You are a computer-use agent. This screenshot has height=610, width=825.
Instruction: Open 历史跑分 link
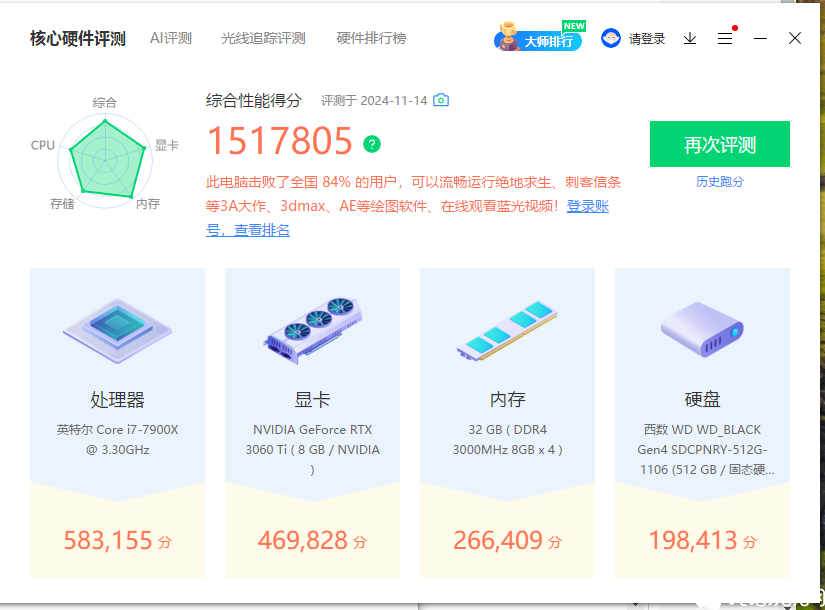coord(720,182)
